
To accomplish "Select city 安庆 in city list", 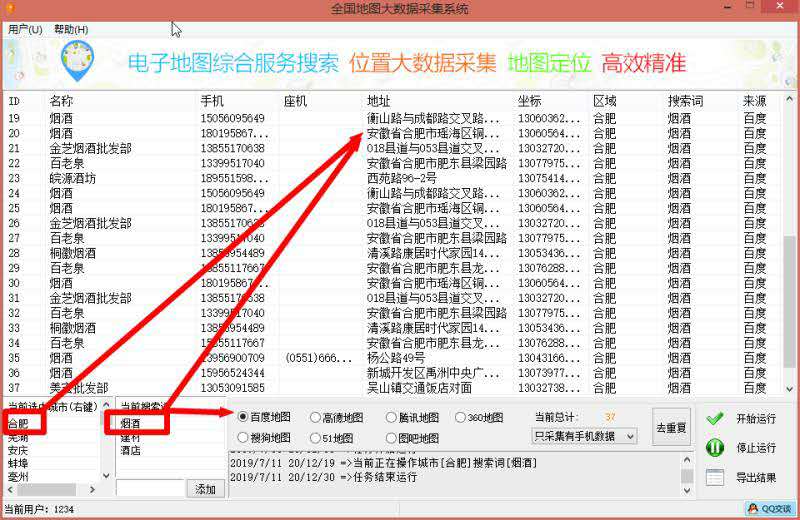I will pyautogui.click(x=18, y=450).
